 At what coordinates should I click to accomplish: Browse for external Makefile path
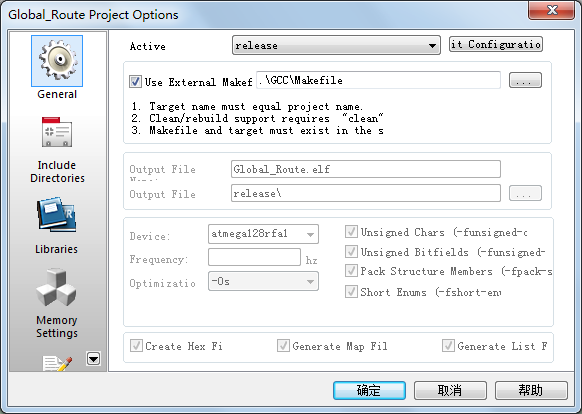[525, 80]
